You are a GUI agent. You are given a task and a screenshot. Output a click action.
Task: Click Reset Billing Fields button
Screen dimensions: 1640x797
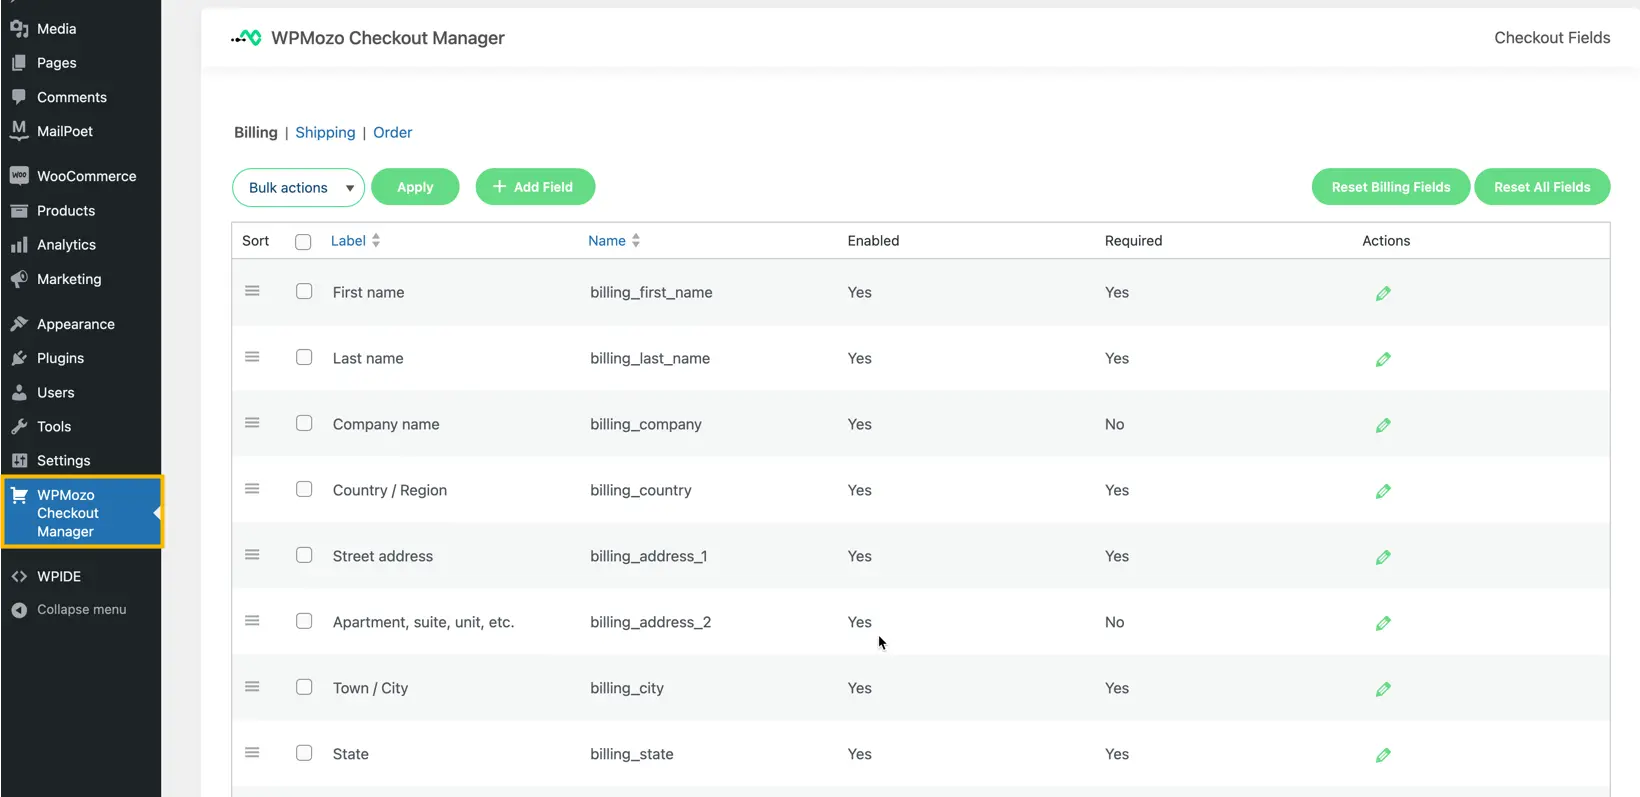tap(1390, 187)
